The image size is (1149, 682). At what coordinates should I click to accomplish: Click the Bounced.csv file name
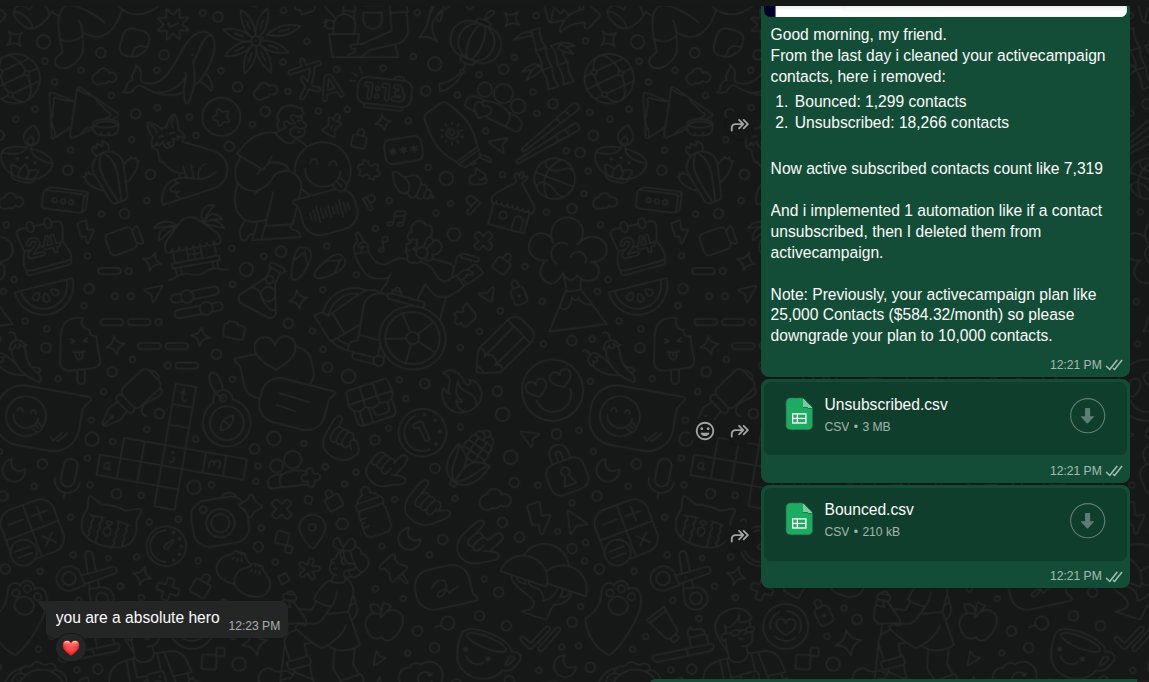[x=868, y=509]
